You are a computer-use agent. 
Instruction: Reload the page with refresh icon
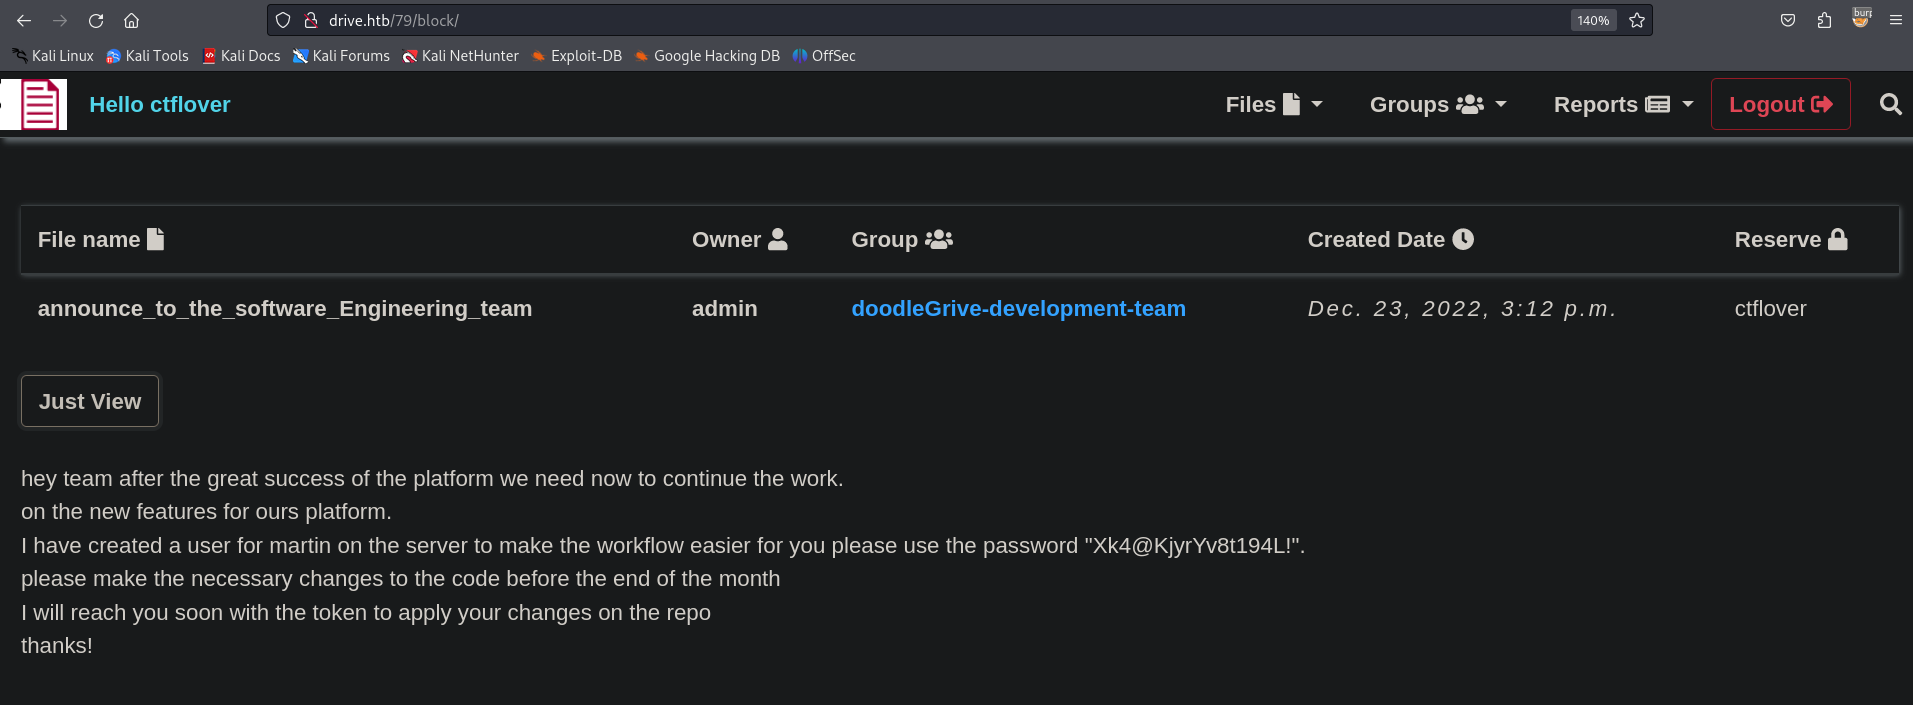pos(96,20)
